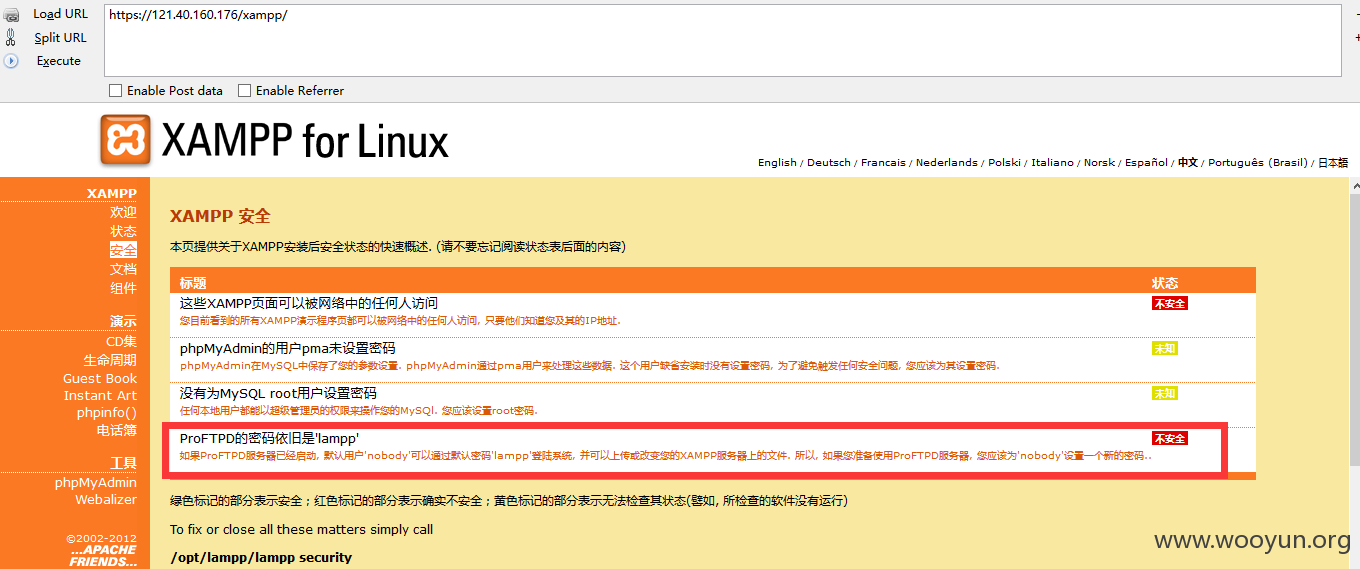The image size is (1360, 569).
Task: Click 不安全 status badge for XAMPP pages row
Action: pos(1169,304)
